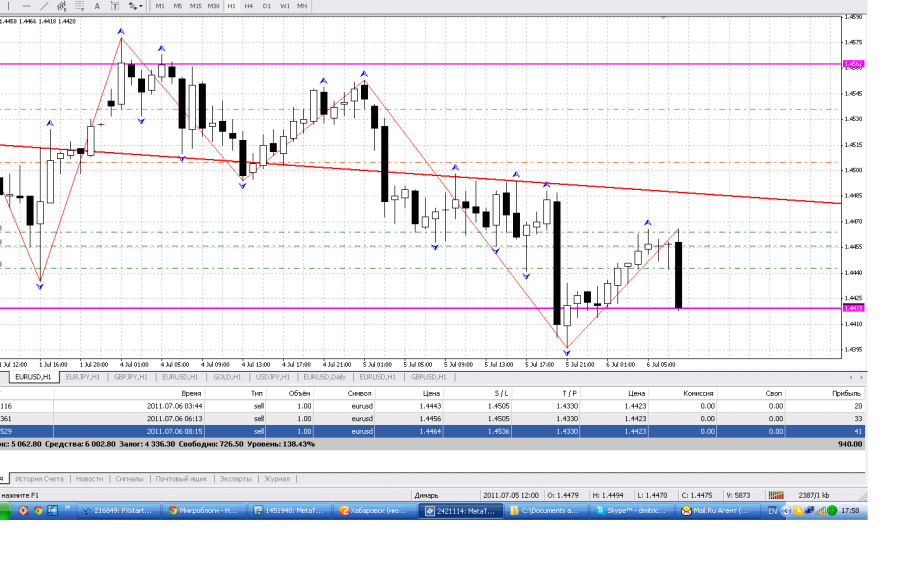Select the vertical line tool
This screenshot has width=912, height=570.
point(9,6)
